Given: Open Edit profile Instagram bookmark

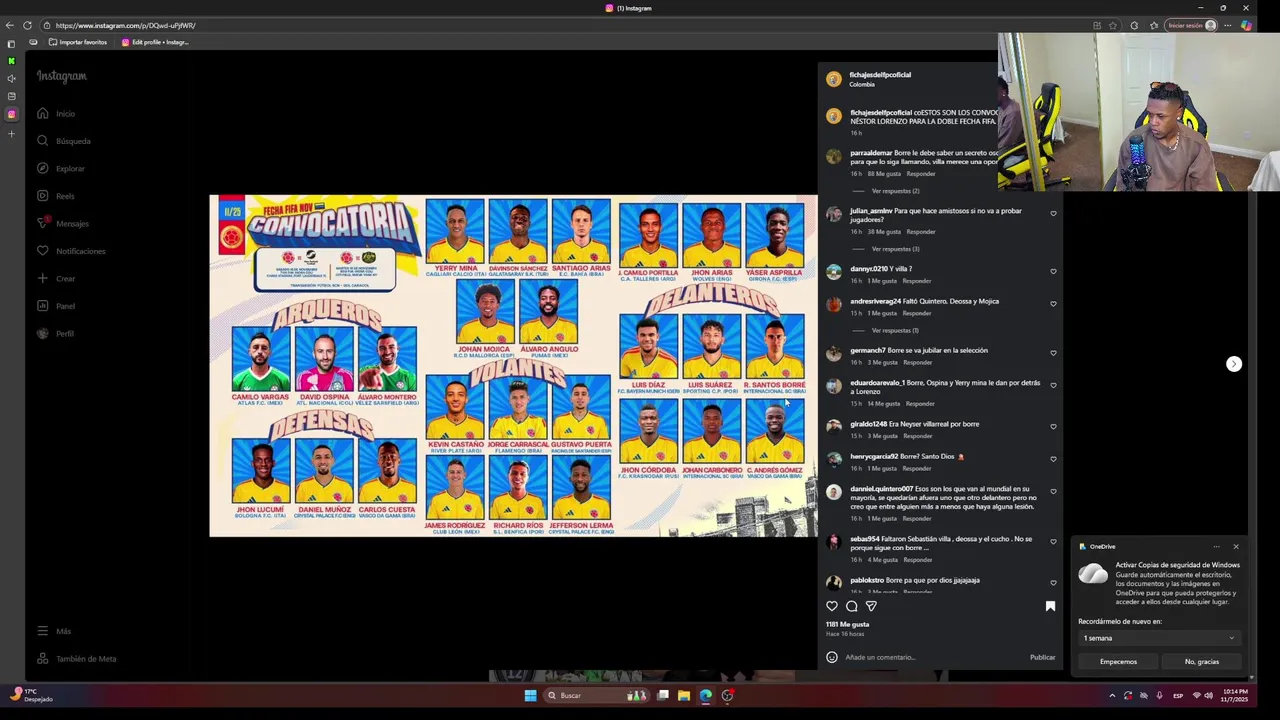Looking at the screenshot, I should point(155,42).
